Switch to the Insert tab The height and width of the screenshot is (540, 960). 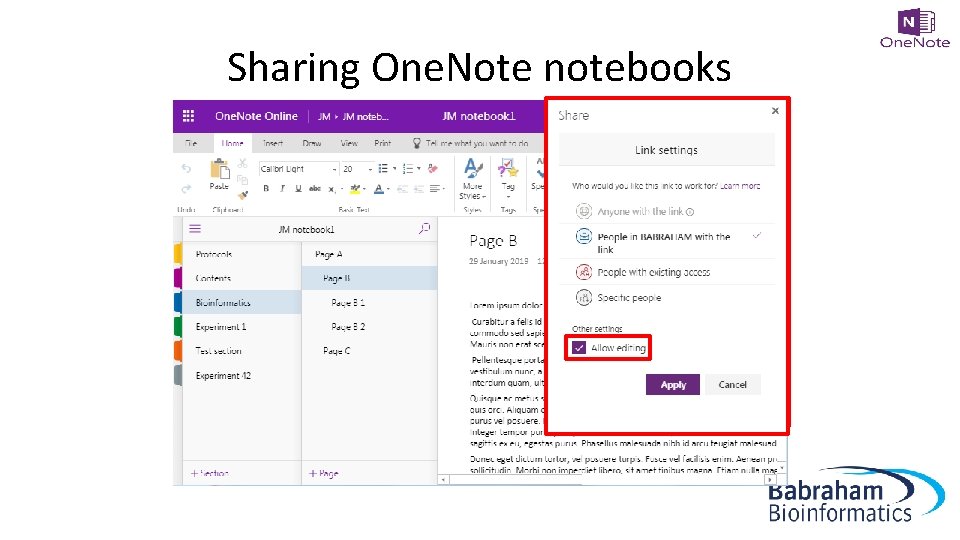[272, 143]
